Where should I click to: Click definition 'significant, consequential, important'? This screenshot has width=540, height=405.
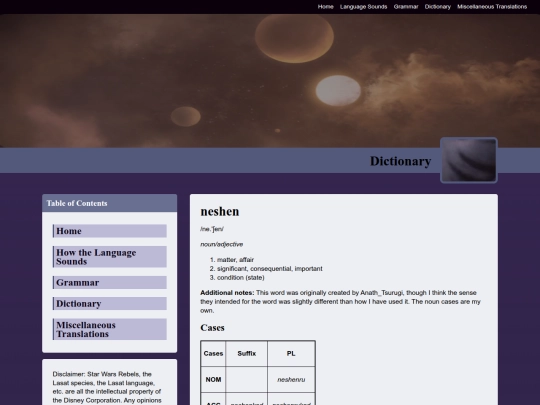coord(270,269)
